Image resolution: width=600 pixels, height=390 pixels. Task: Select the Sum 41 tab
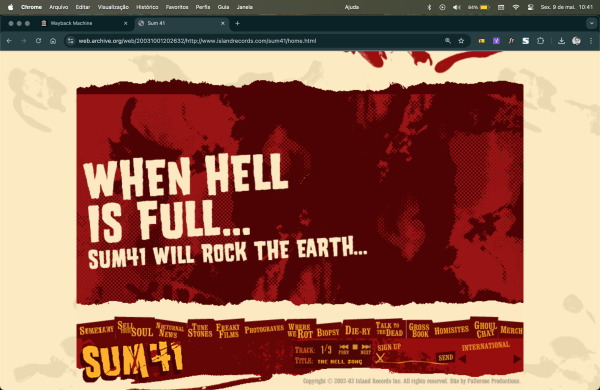[x=182, y=23]
